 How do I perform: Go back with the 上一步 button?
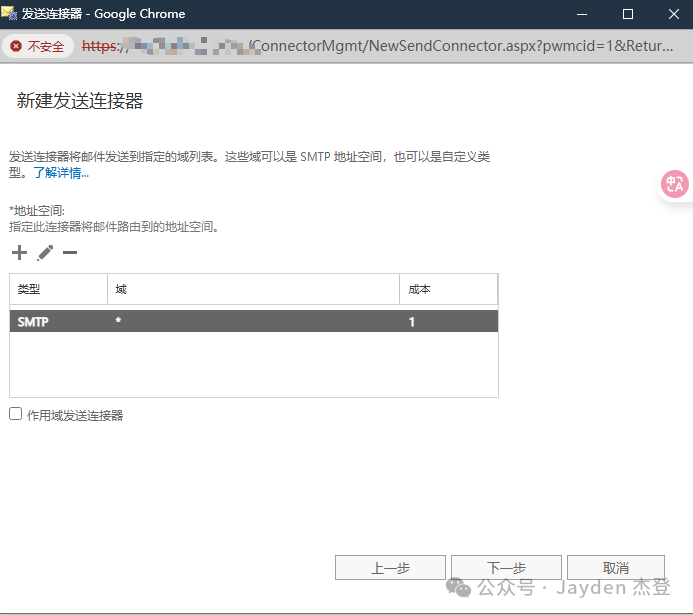click(390, 568)
